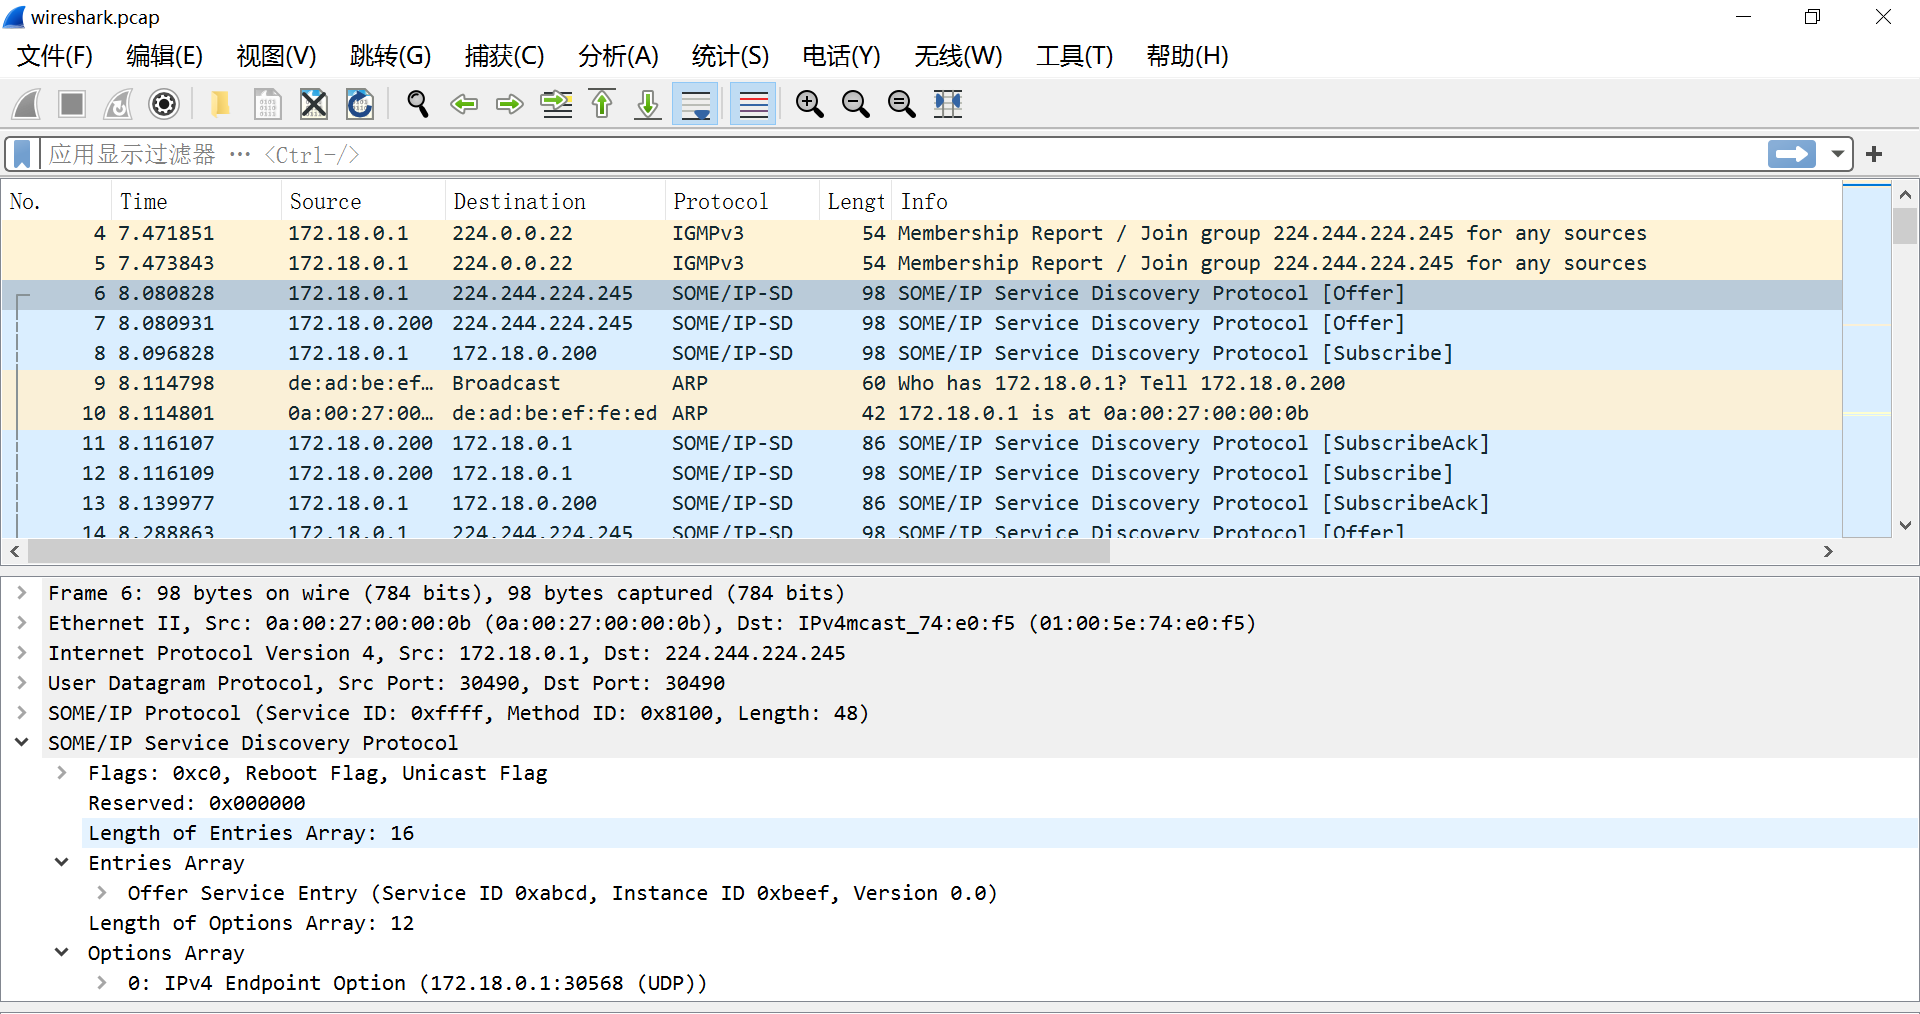Start capturing packets with the shark fin icon
The width and height of the screenshot is (1920, 1014).
tap(27, 104)
